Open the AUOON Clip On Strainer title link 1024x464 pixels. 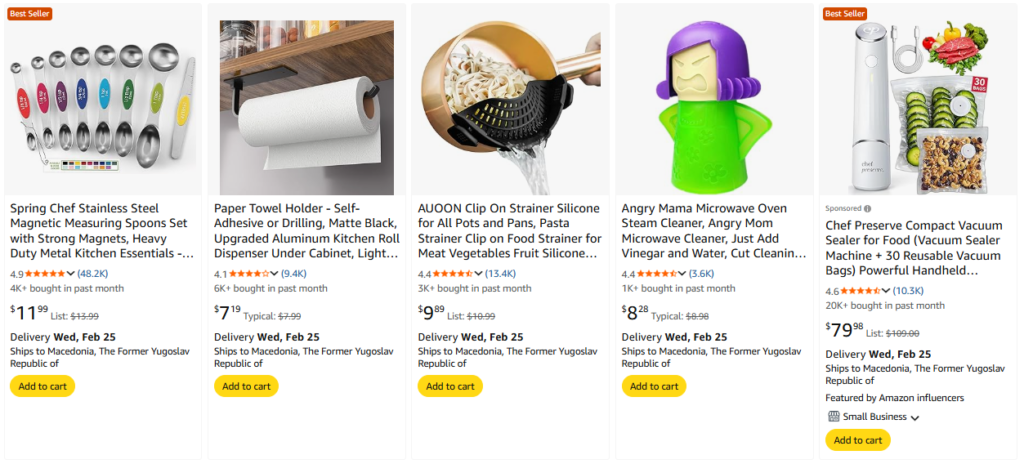click(x=510, y=231)
